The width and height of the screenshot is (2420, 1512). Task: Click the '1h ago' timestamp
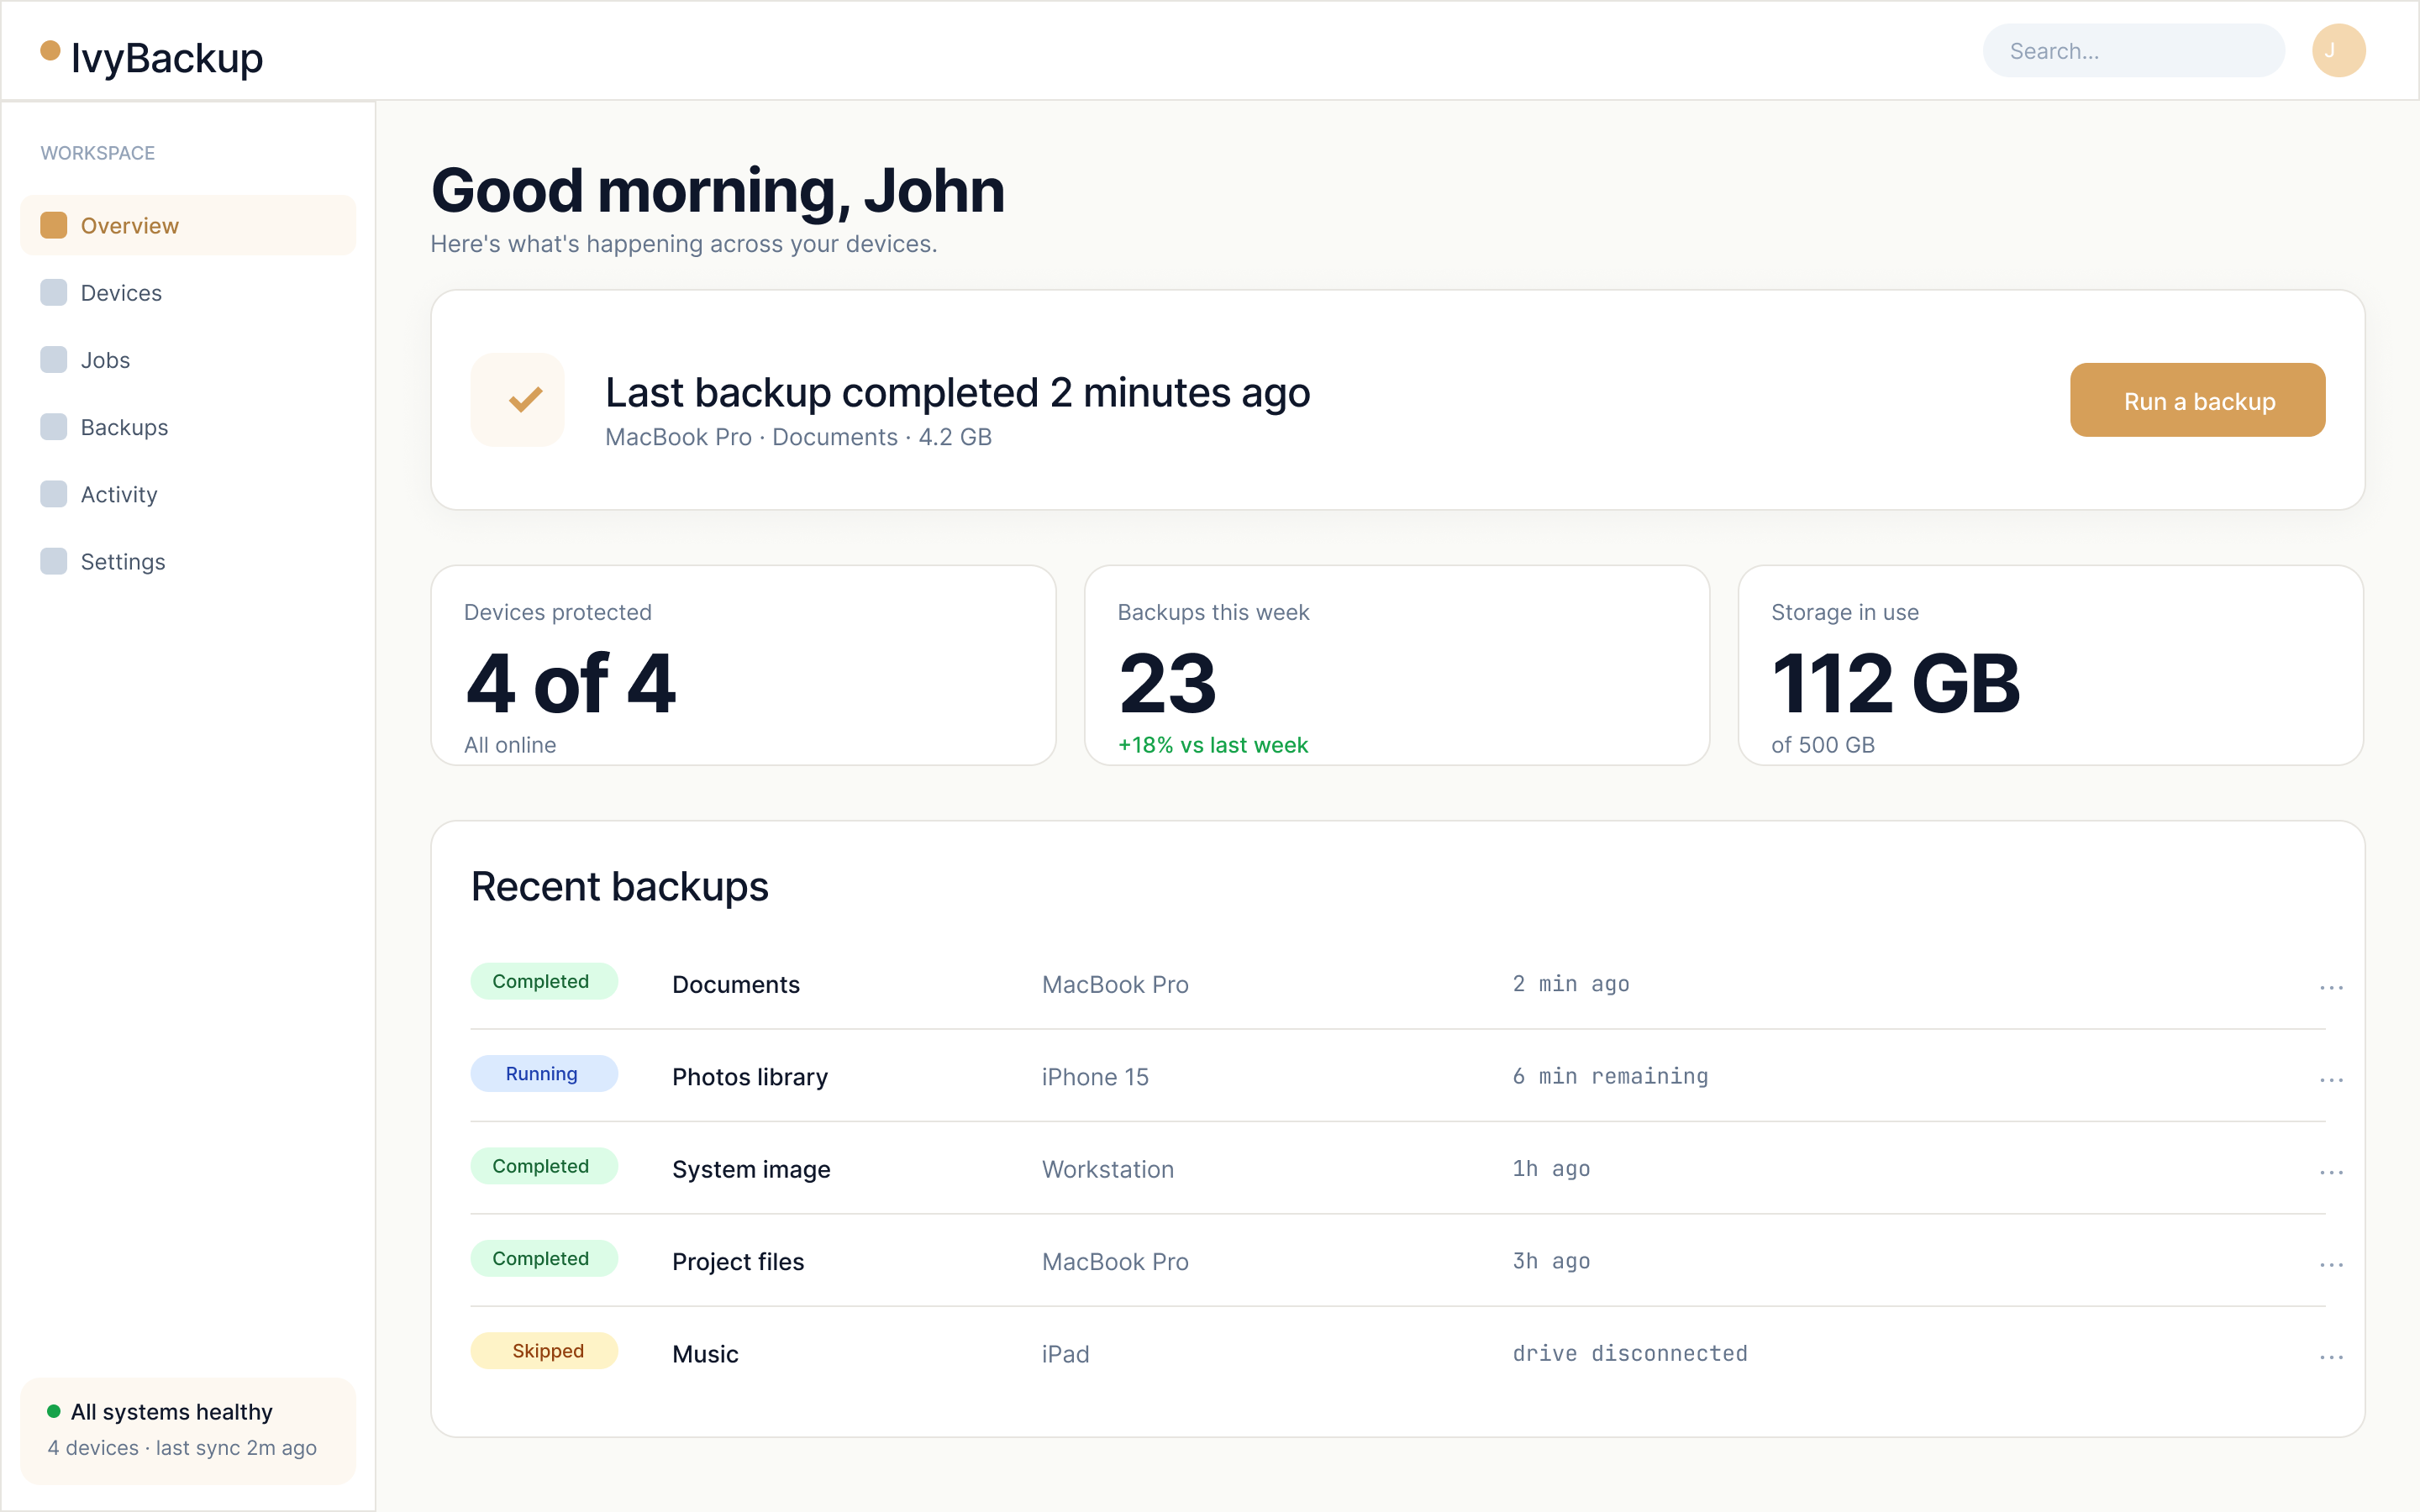[x=1551, y=1168]
